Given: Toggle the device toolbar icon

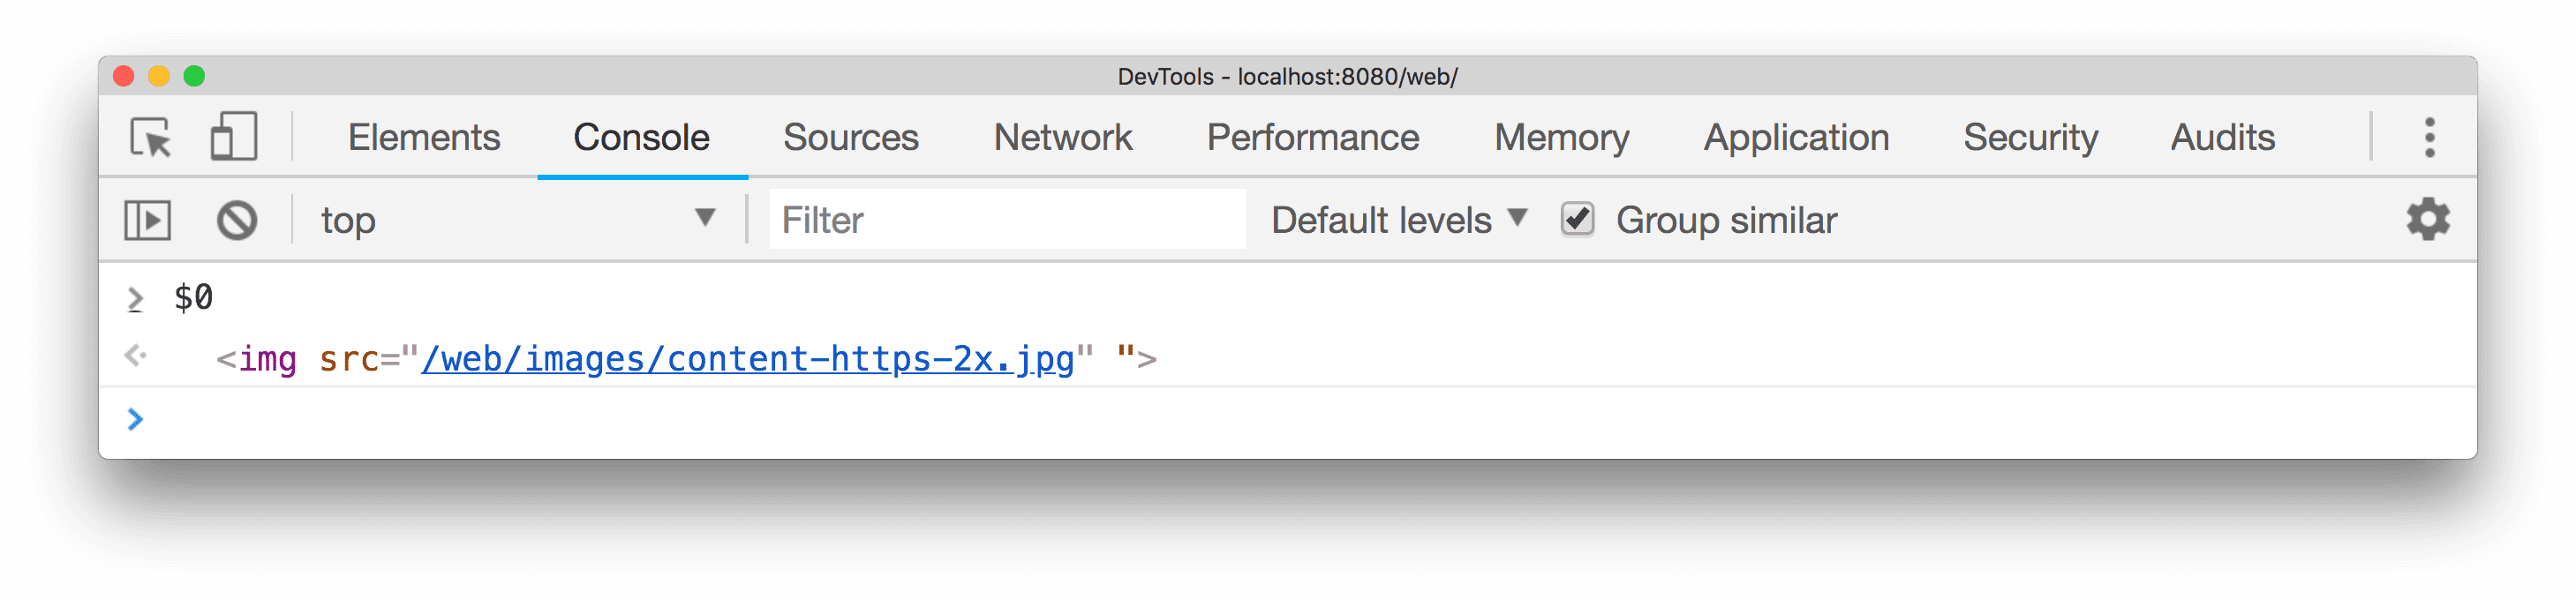Looking at the screenshot, I should tap(232, 138).
